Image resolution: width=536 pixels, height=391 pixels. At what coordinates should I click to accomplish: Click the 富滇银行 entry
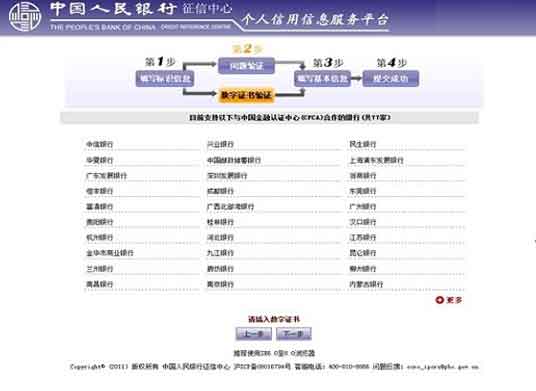99,206
